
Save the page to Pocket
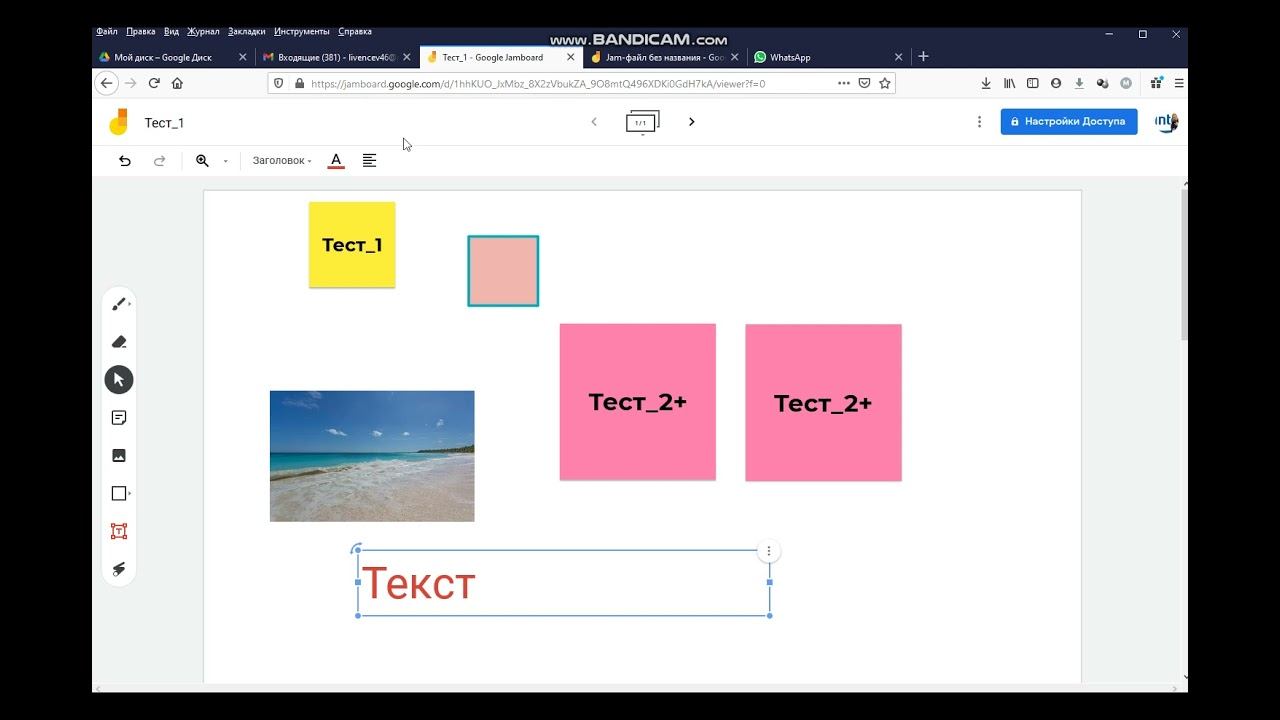864,84
